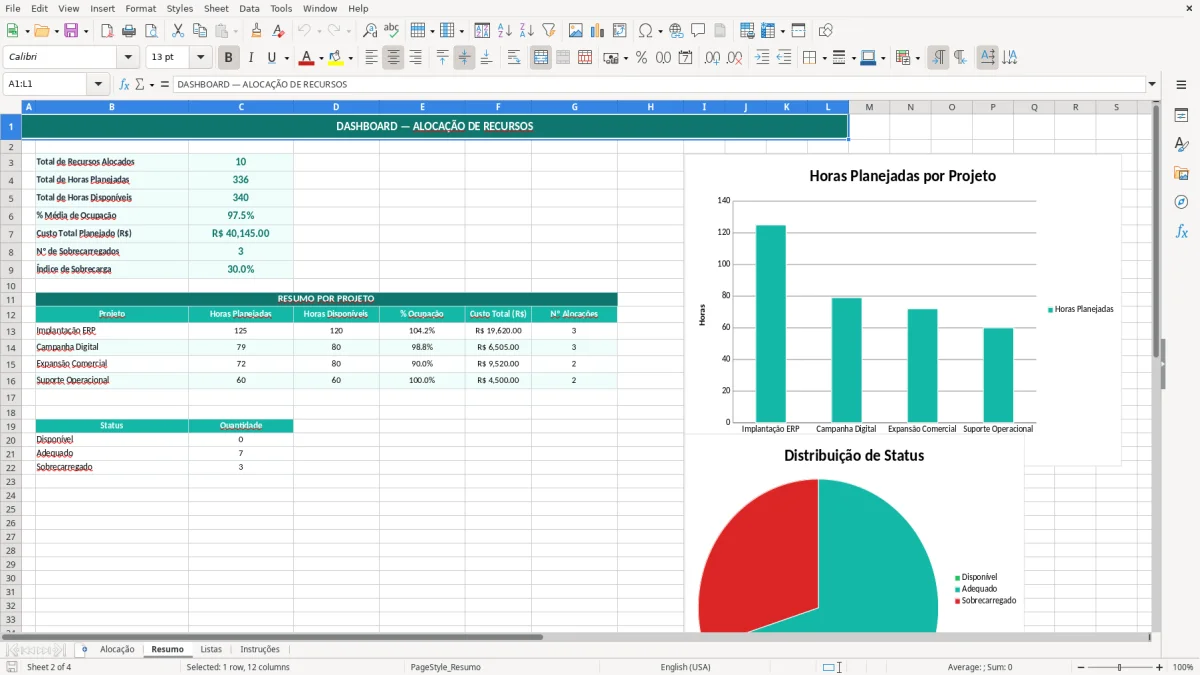Click the Copy icon

pos(199,31)
